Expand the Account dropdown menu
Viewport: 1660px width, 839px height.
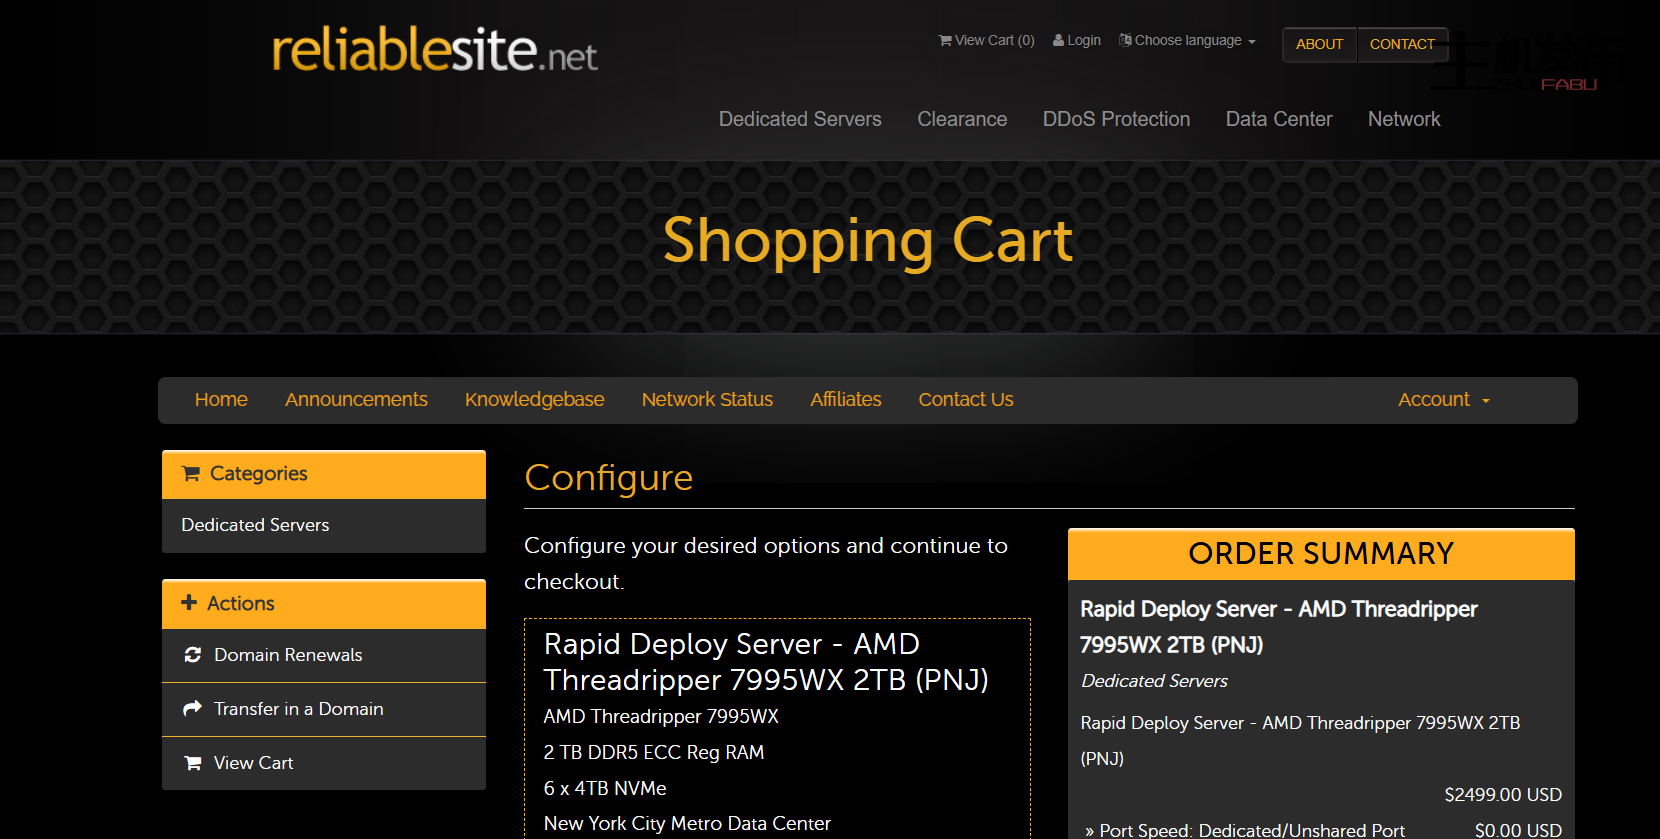tap(1443, 400)
